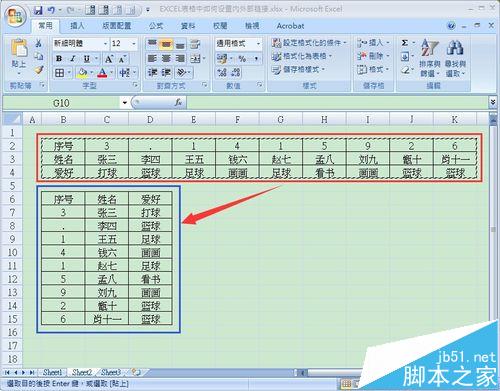Expand the borders dropdown arrow
This screenshot has height=391, width=500.
69,72
